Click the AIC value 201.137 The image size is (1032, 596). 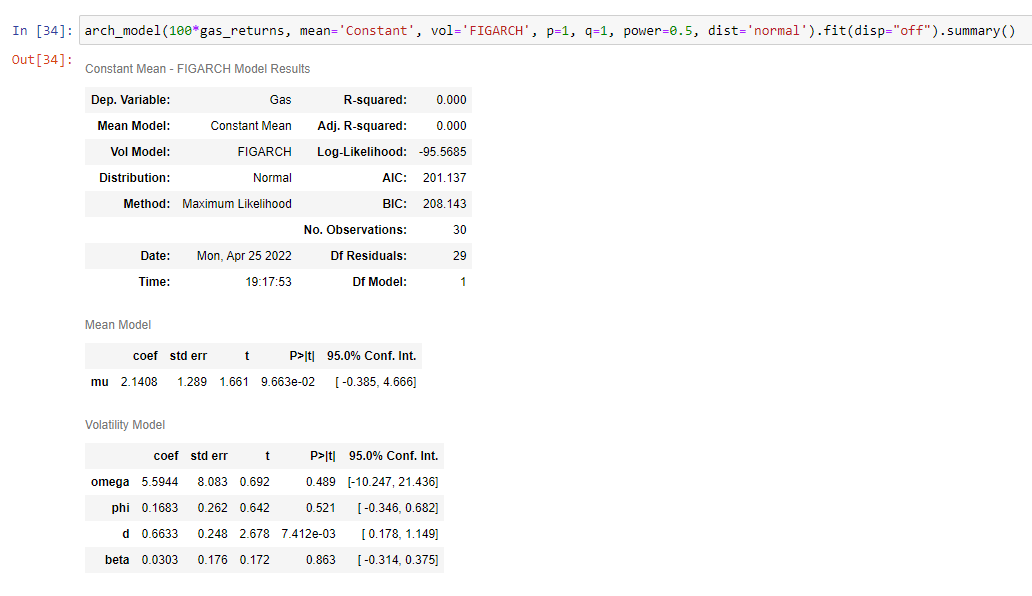tap(447, 178)
